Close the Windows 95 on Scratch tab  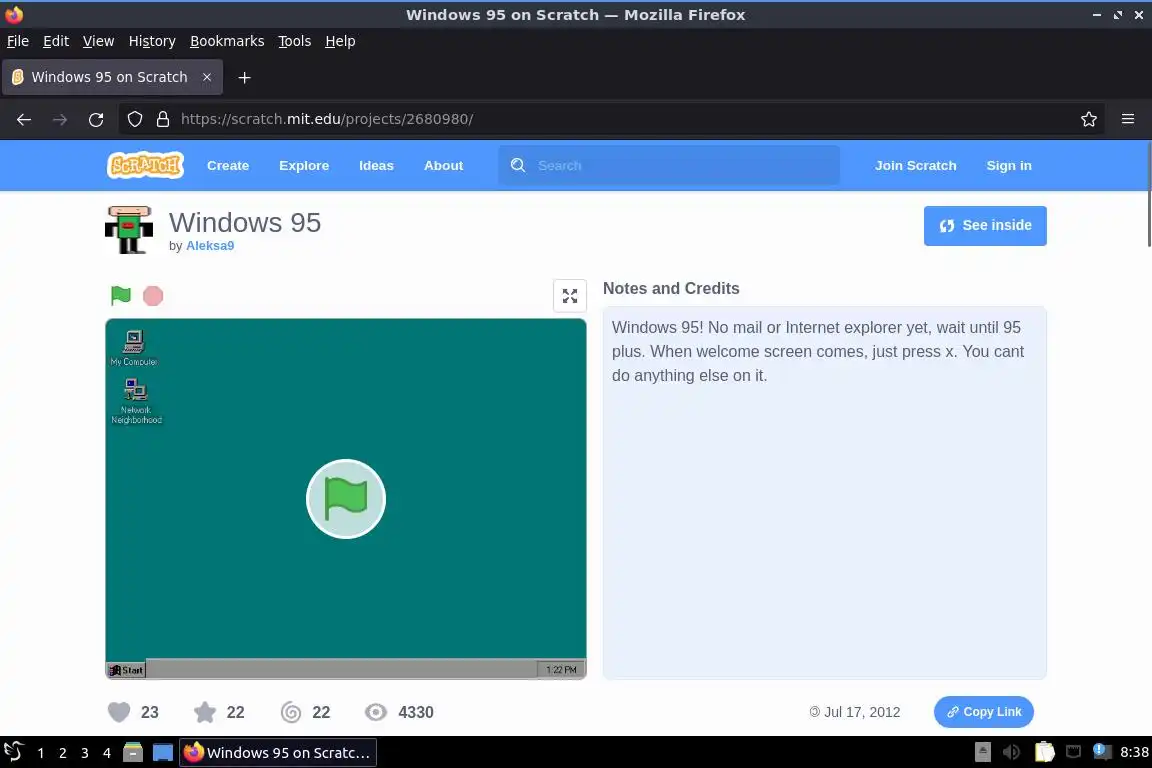(207, 77)
